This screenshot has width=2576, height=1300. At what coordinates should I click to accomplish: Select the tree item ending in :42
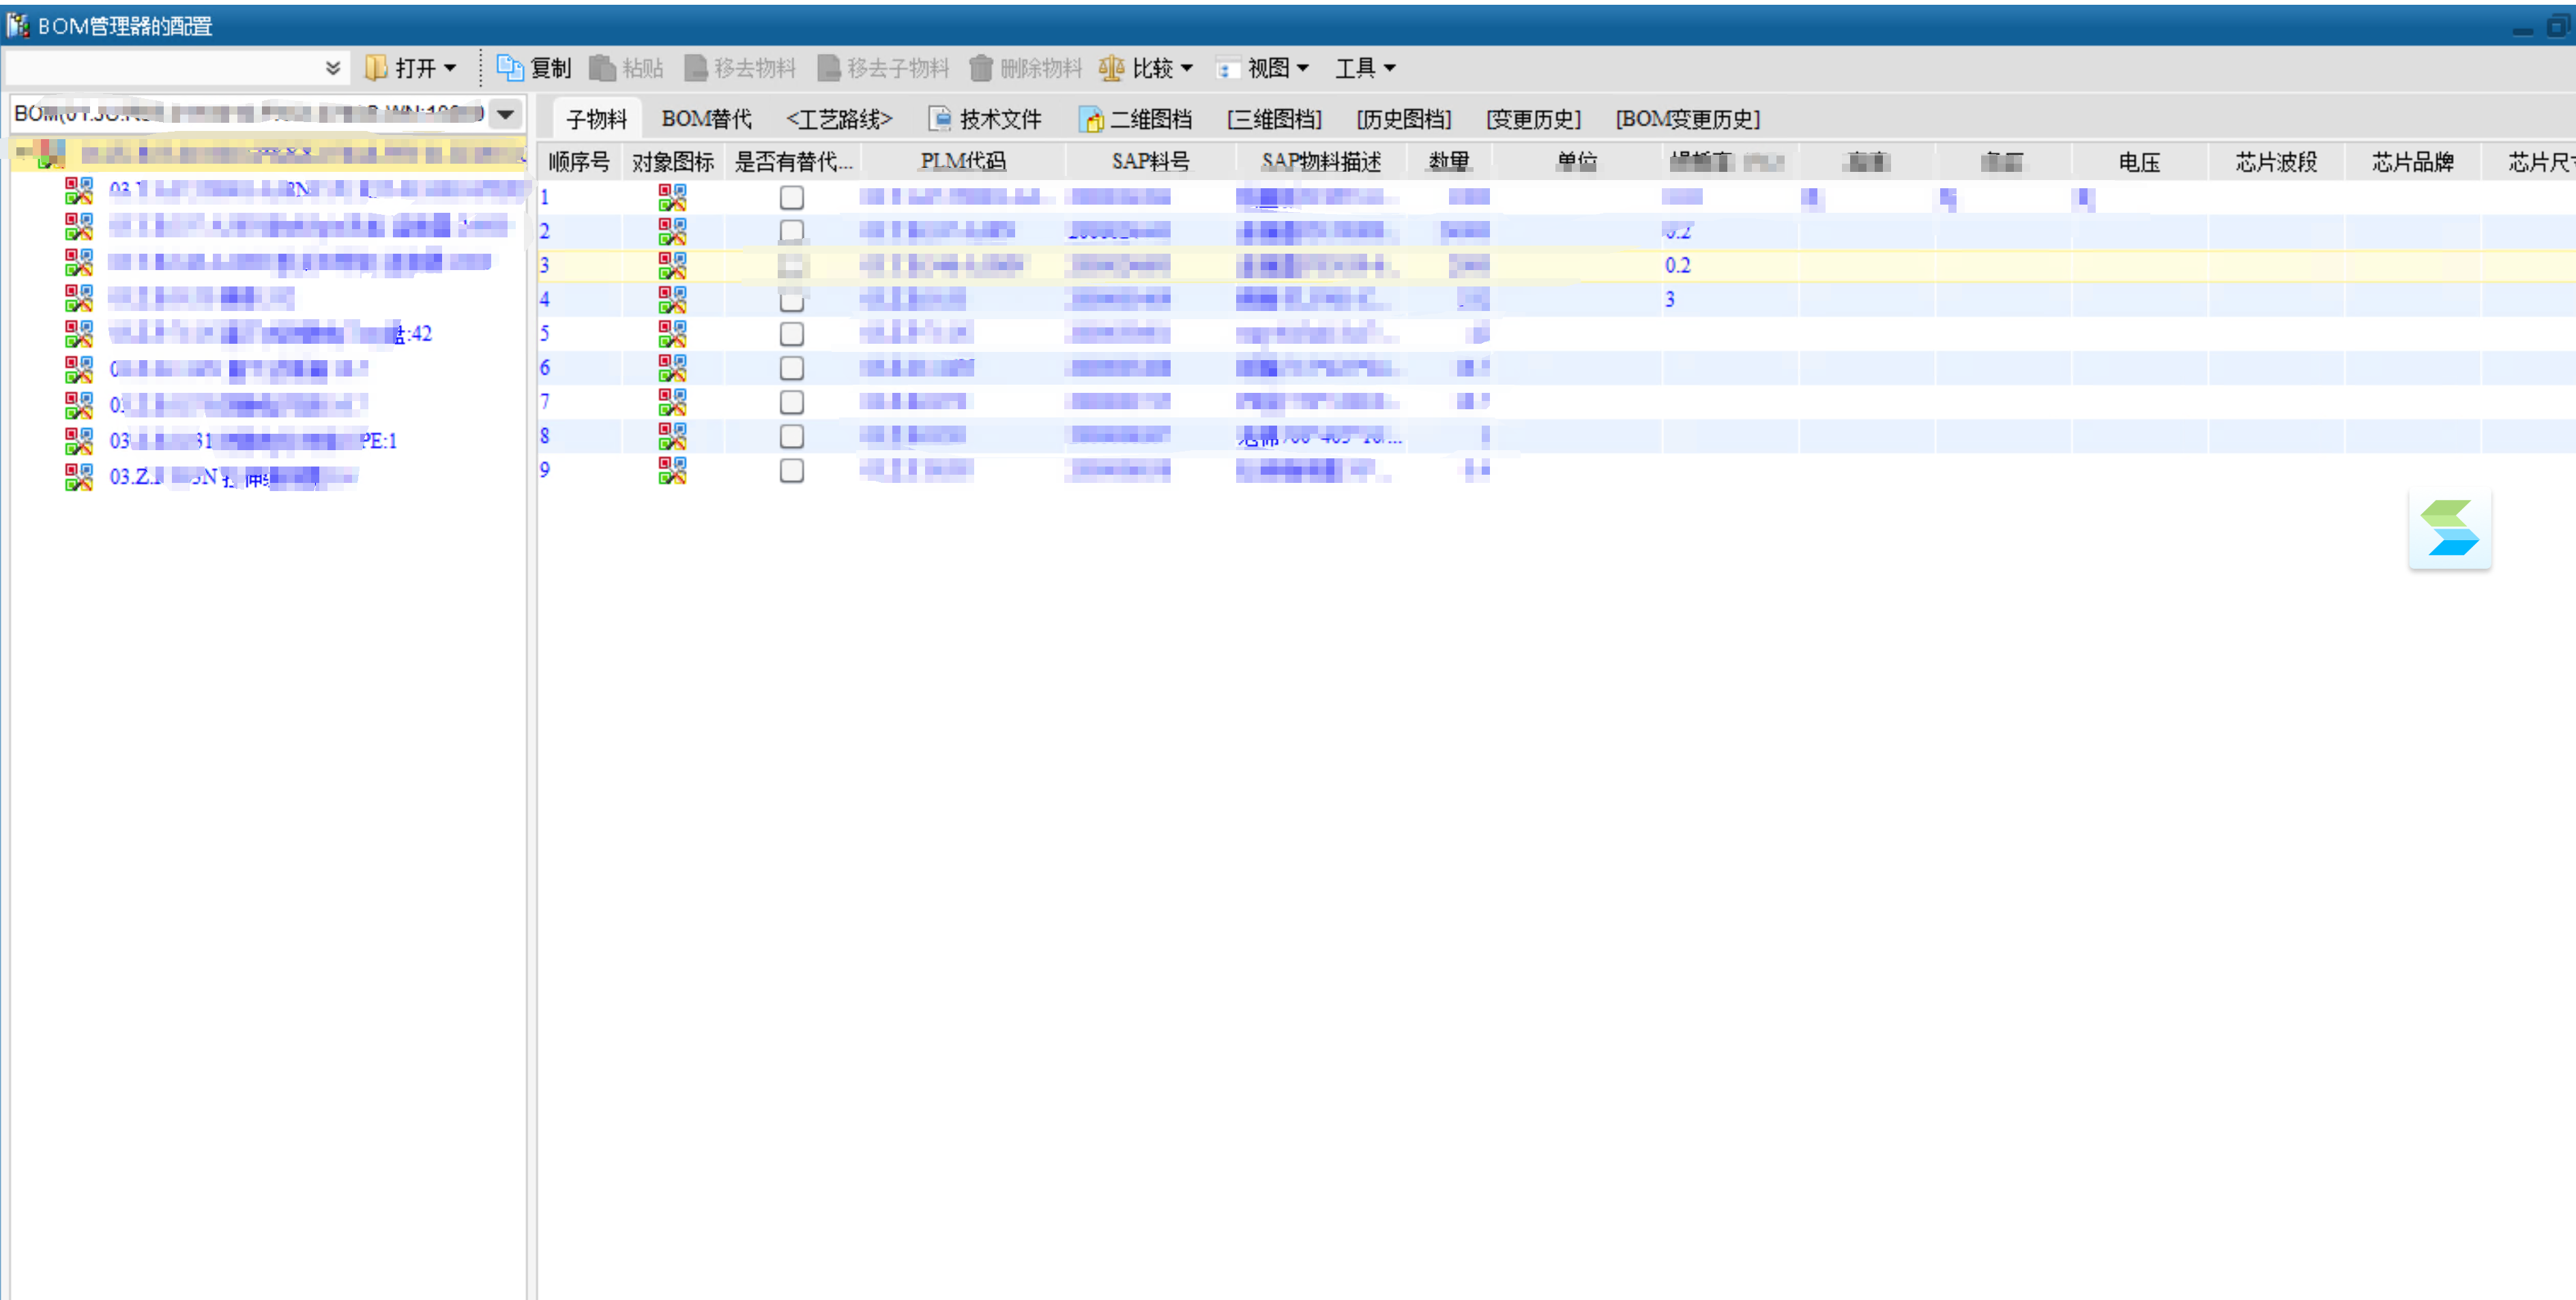270,334
